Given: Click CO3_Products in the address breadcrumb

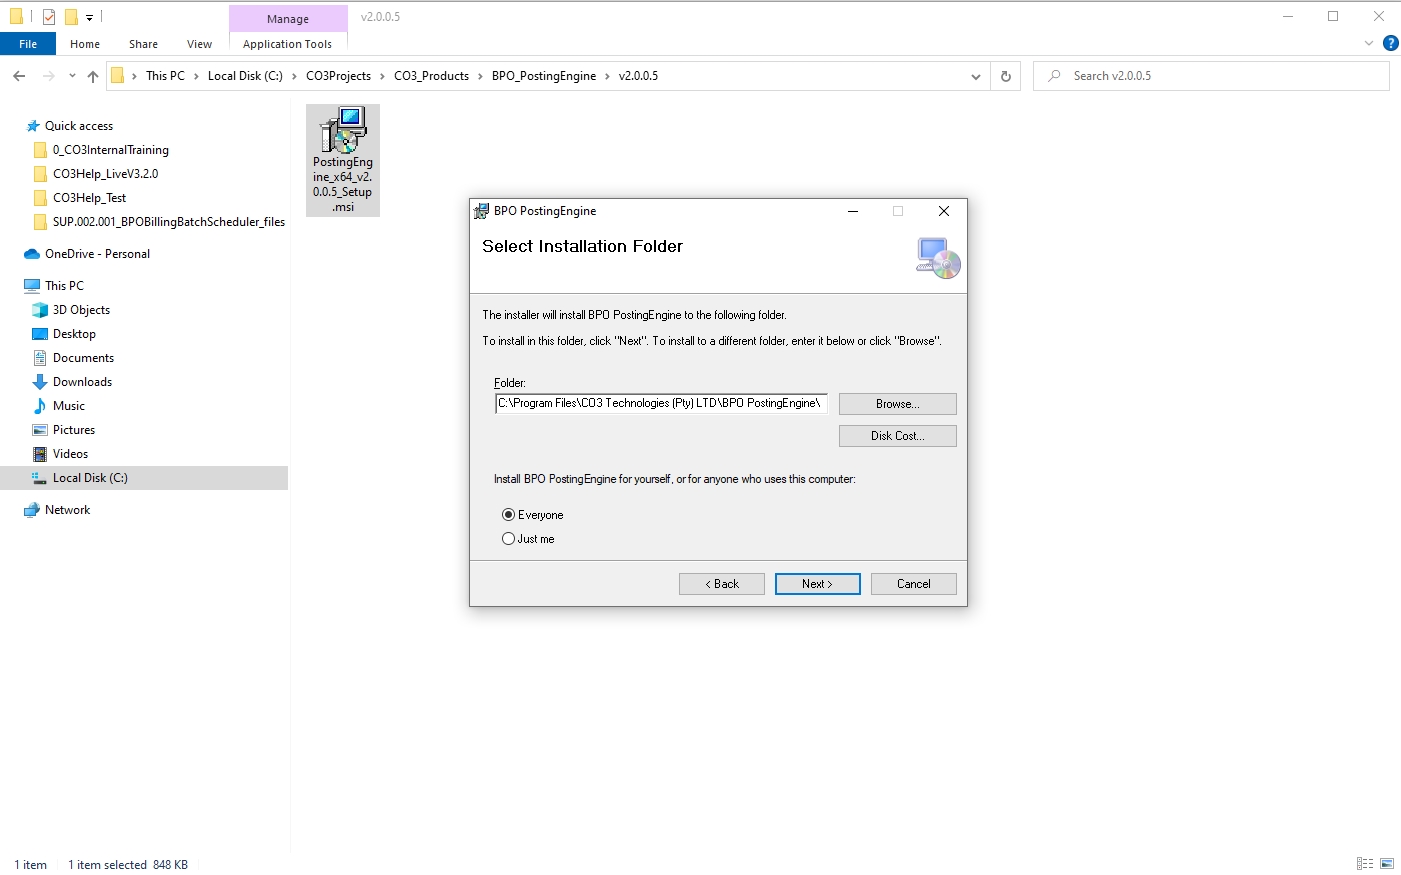Looking at the screenshot, I should 431,76.
